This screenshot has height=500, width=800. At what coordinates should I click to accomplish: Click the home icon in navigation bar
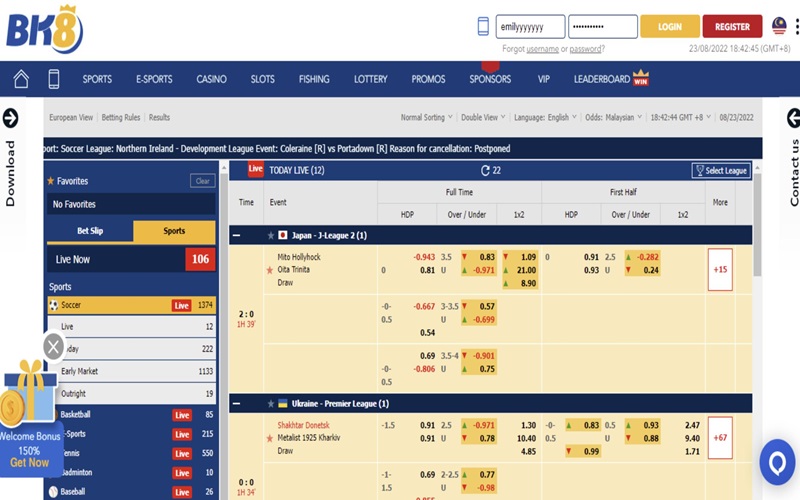tap(21, 79)
